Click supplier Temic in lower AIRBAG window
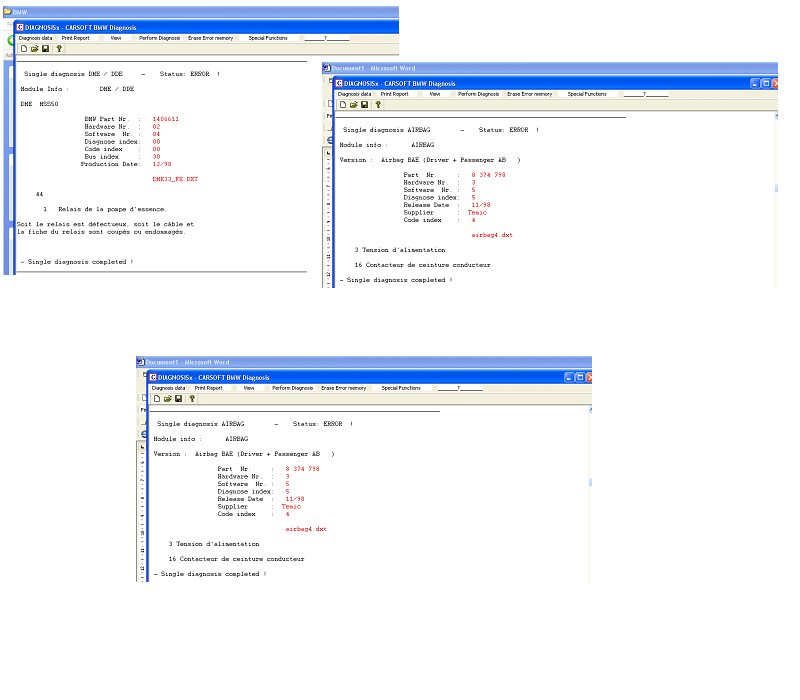Image resolution: width=800 pixels, height=700 pixels. pyautogui.click(x=291, y=507)
